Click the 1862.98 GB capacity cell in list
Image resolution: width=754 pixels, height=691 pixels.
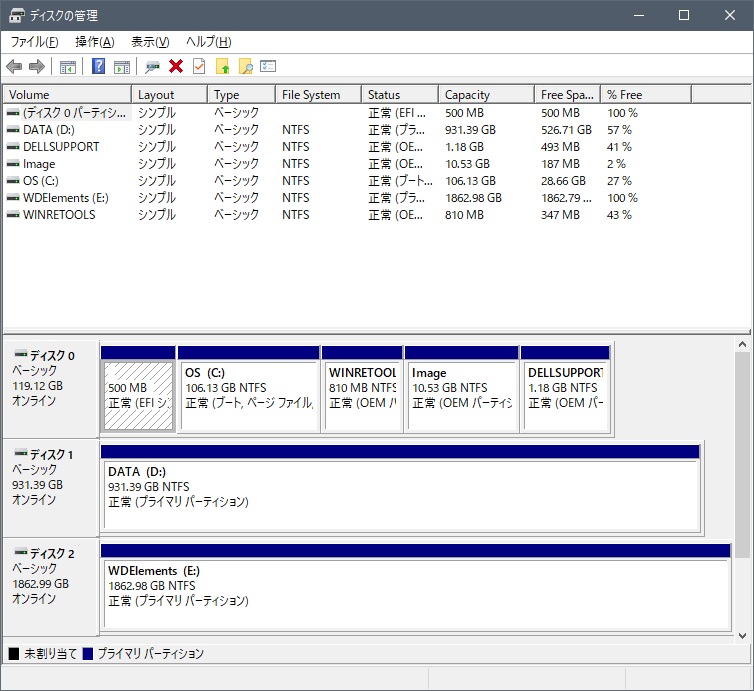pos(473,198)
